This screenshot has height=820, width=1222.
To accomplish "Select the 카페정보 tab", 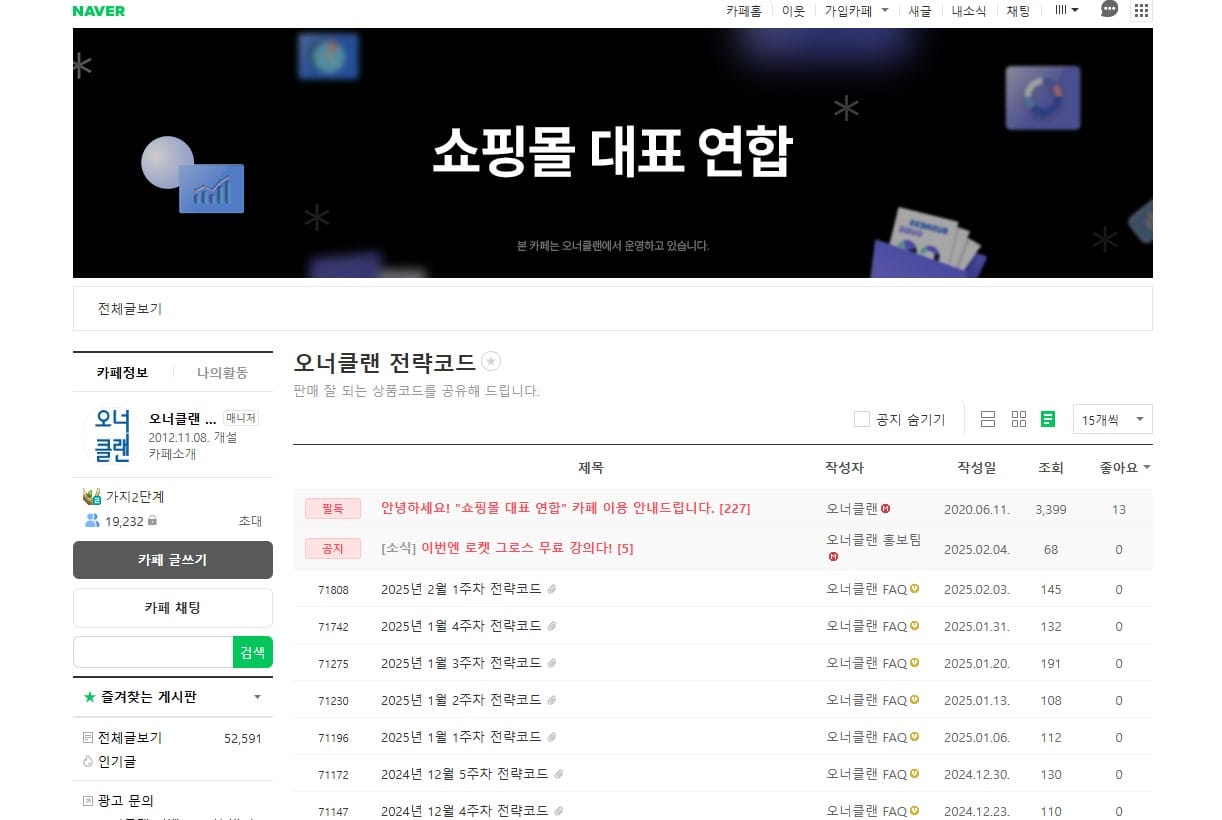I will (x=122, y=373).
